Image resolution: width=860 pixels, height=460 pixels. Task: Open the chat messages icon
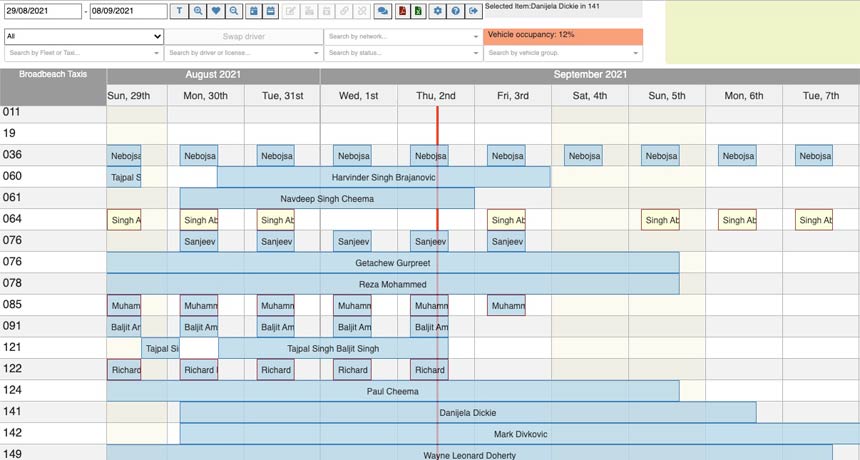tap(381, 11)
